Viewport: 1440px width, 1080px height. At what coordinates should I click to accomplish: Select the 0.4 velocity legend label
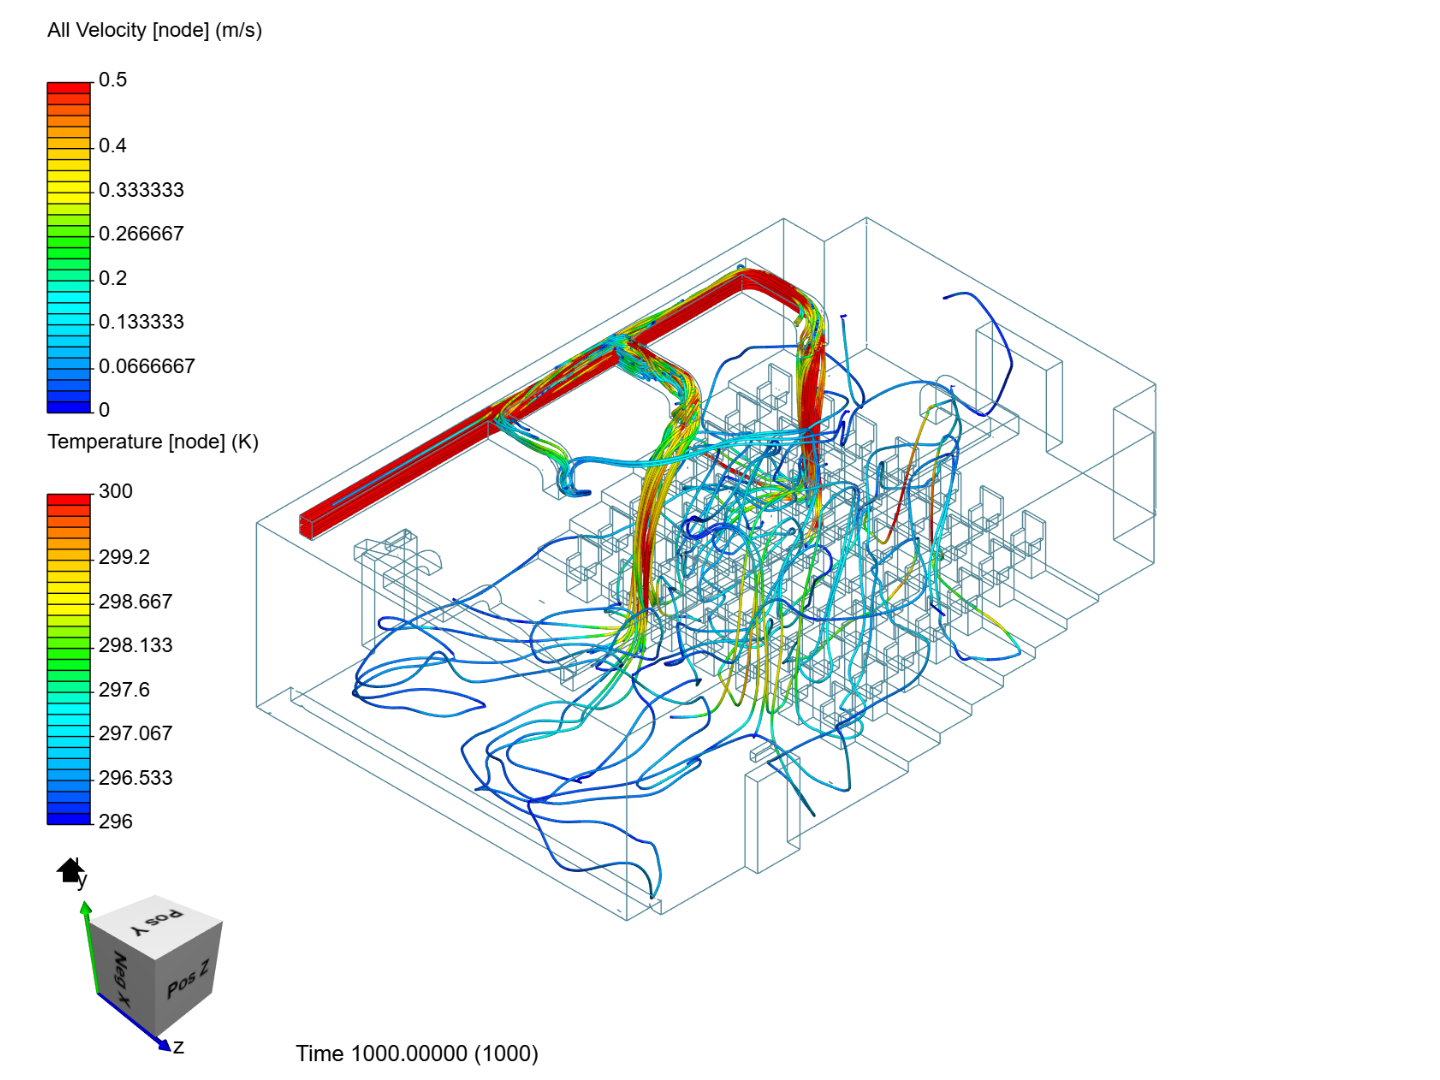(113, 146)
